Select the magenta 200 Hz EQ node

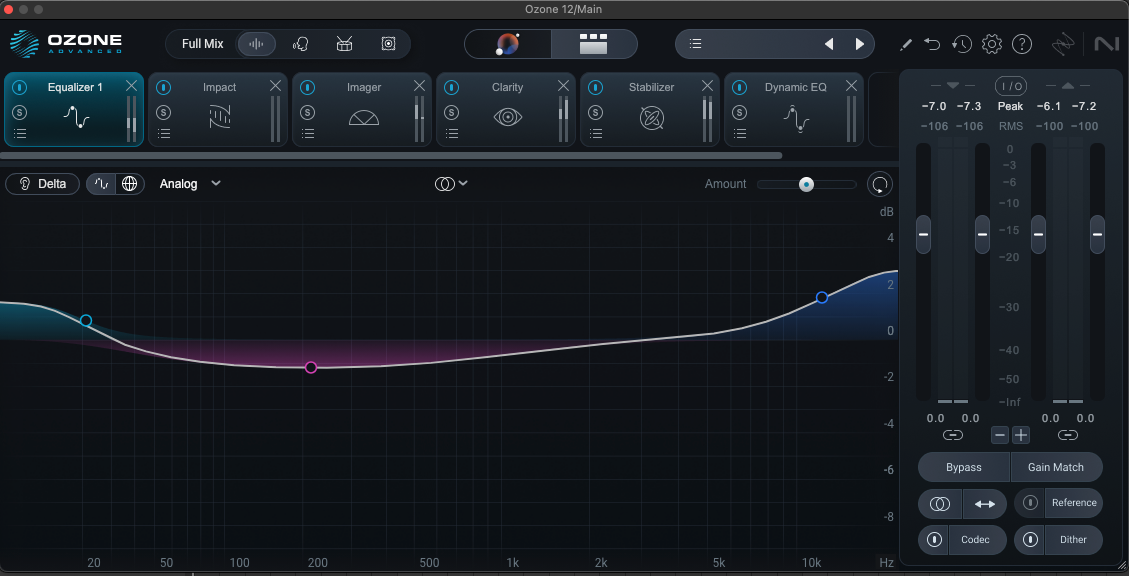[311, 367]
